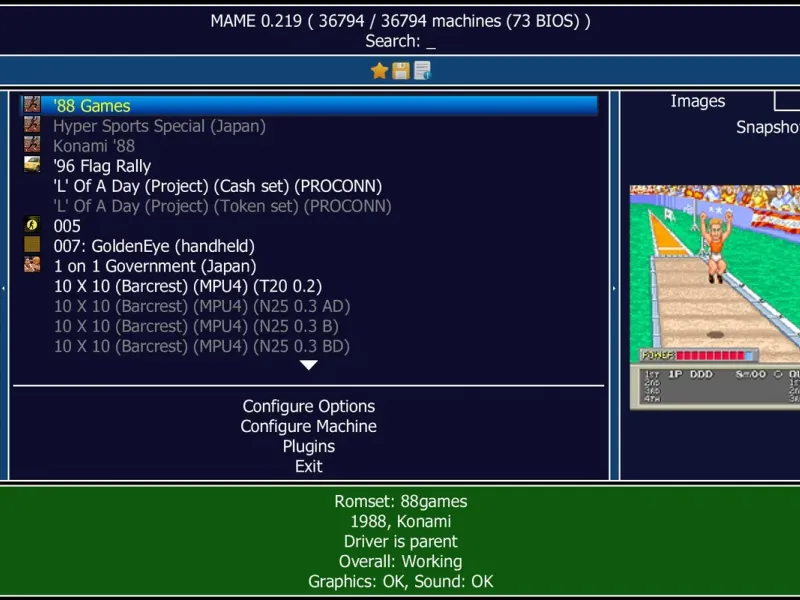The image size is (800, 600).
Task: Open the Plugins menu
Action: (x=309, y=446)
